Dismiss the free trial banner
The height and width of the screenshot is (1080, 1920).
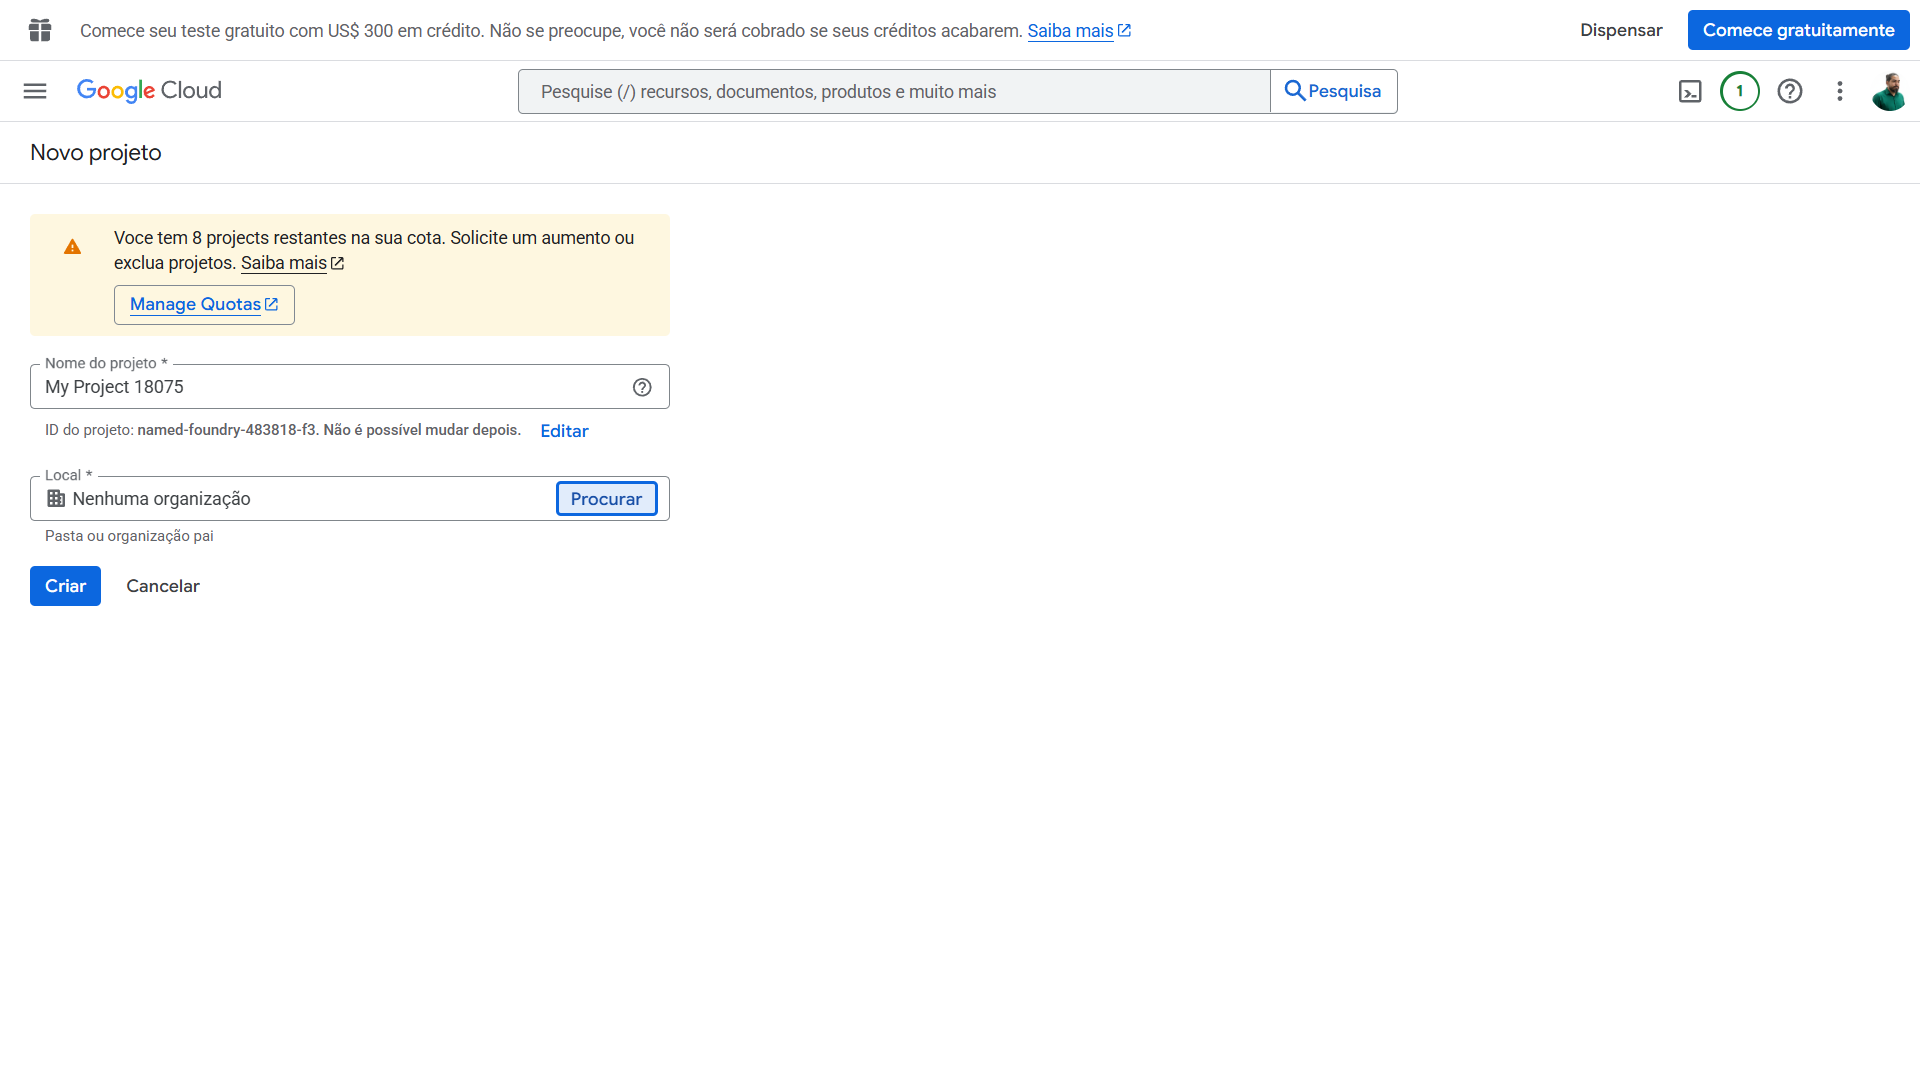(x=1620, y=30)
